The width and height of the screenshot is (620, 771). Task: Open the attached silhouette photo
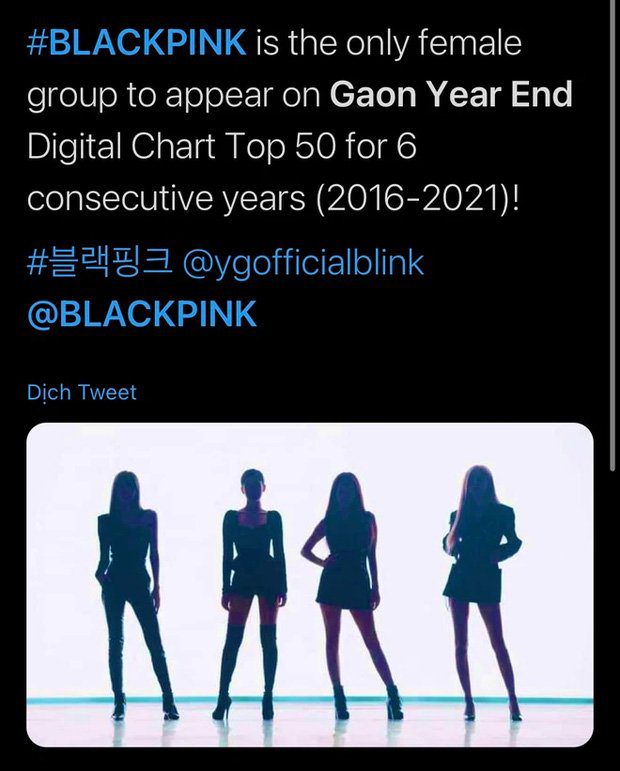(x=310, y=585)
